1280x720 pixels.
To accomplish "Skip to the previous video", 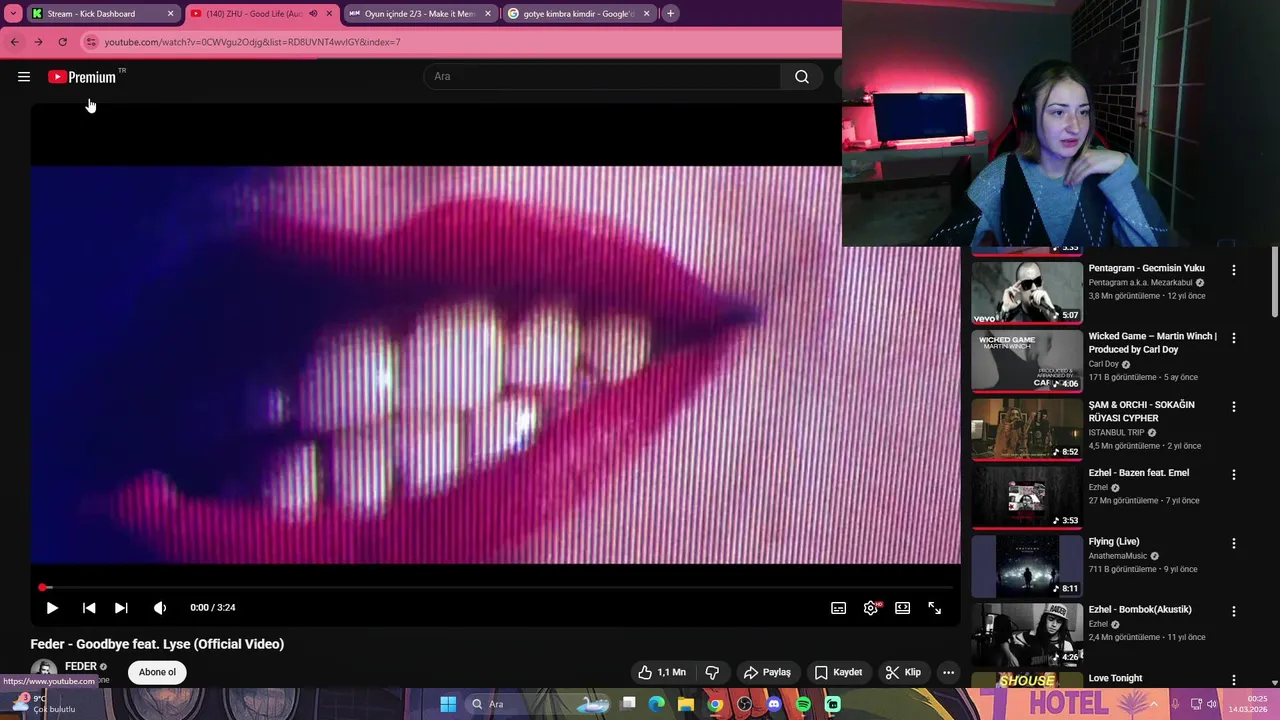I will tap(89, 608).
